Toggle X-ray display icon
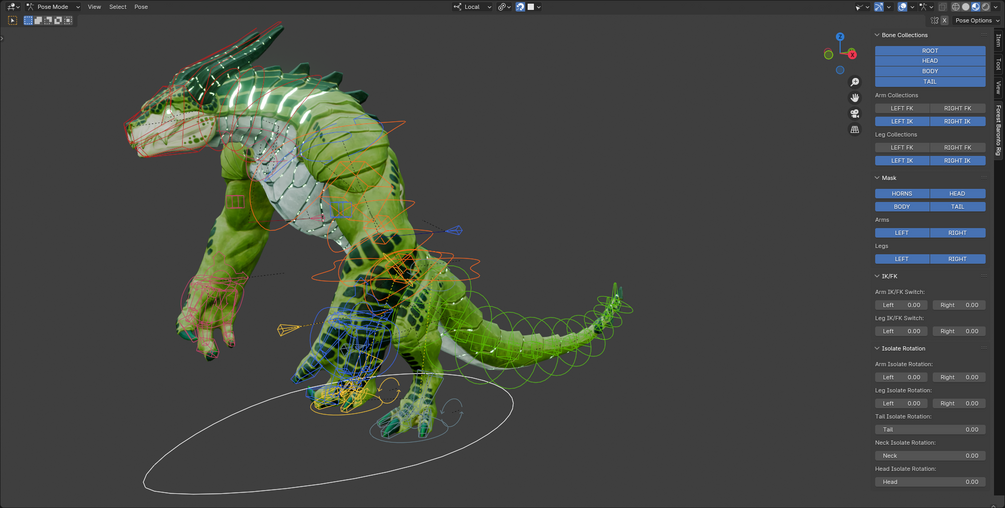Image resolution: width=1005 pixels, height=508 pixels. (x=942, y=7)
